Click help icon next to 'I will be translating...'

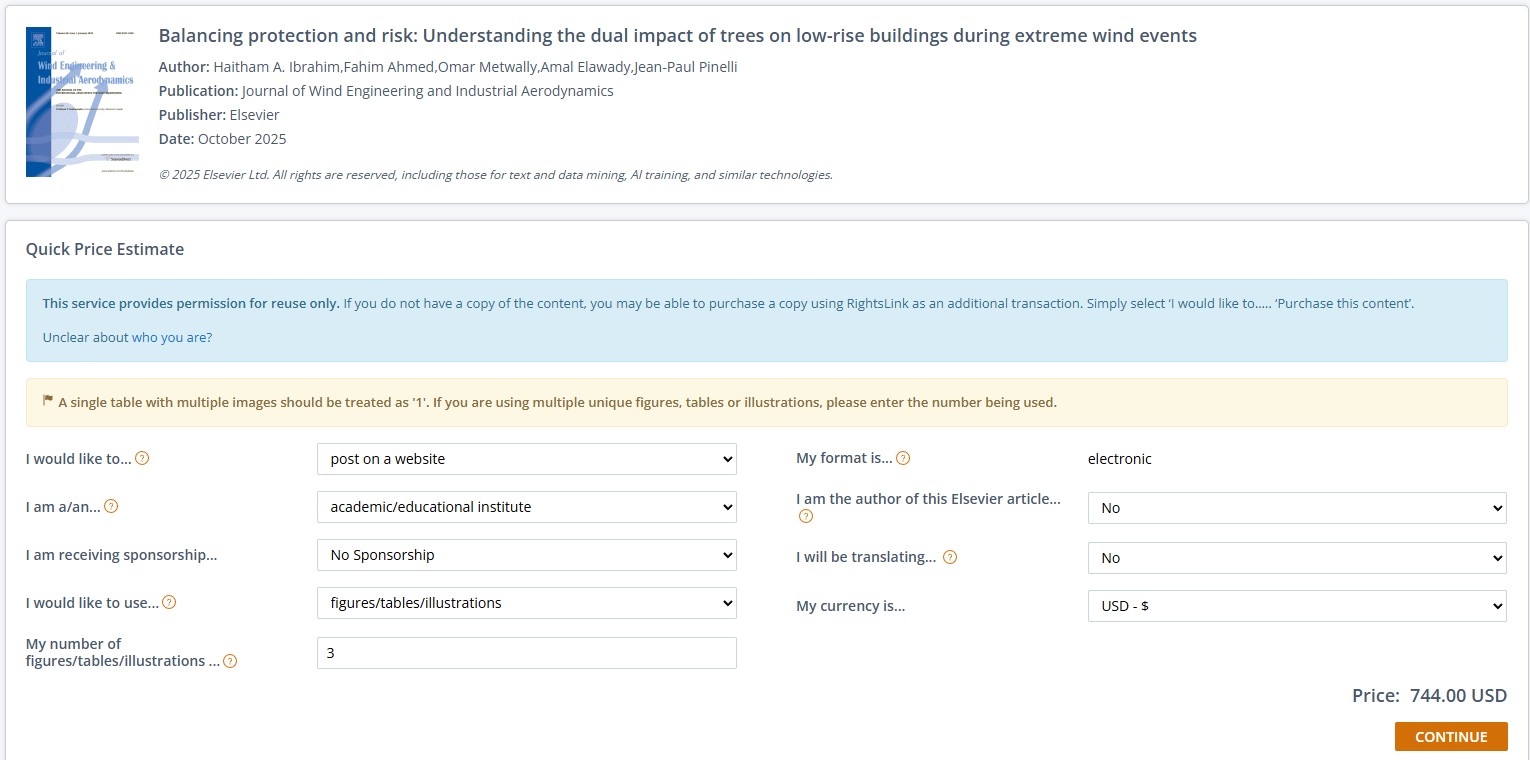(950, 557)
